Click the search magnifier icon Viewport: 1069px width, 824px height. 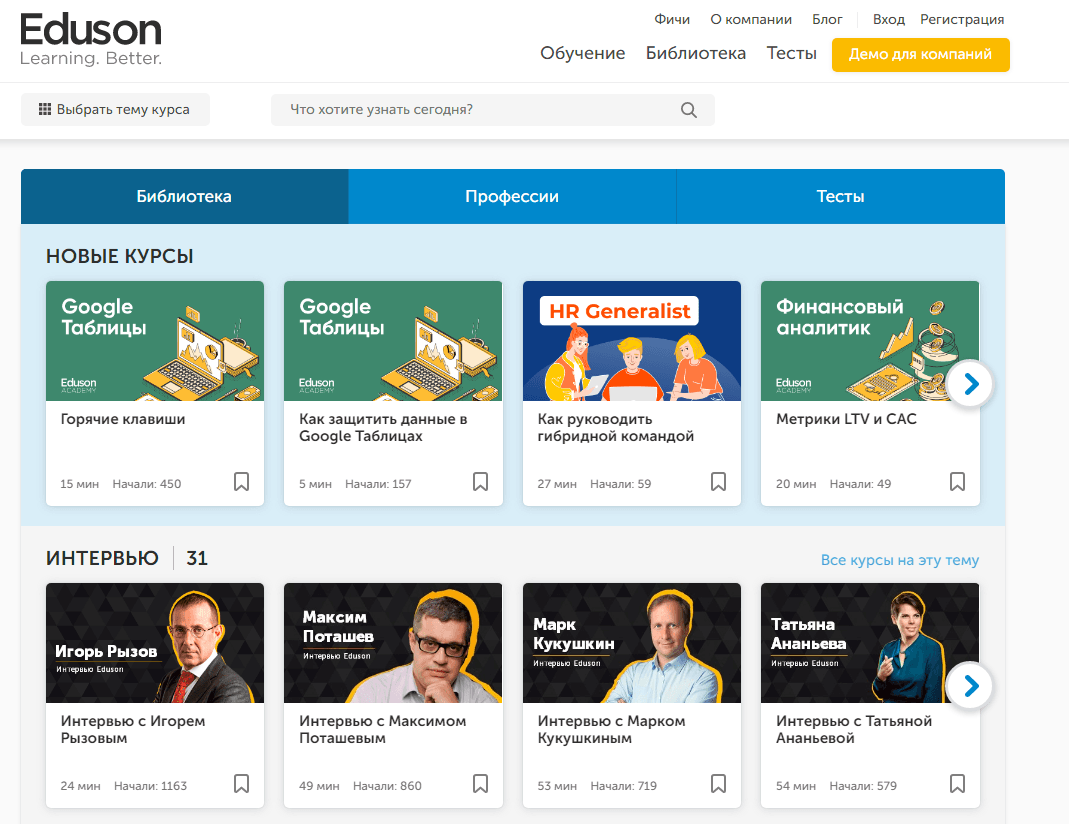coord(689,110)
